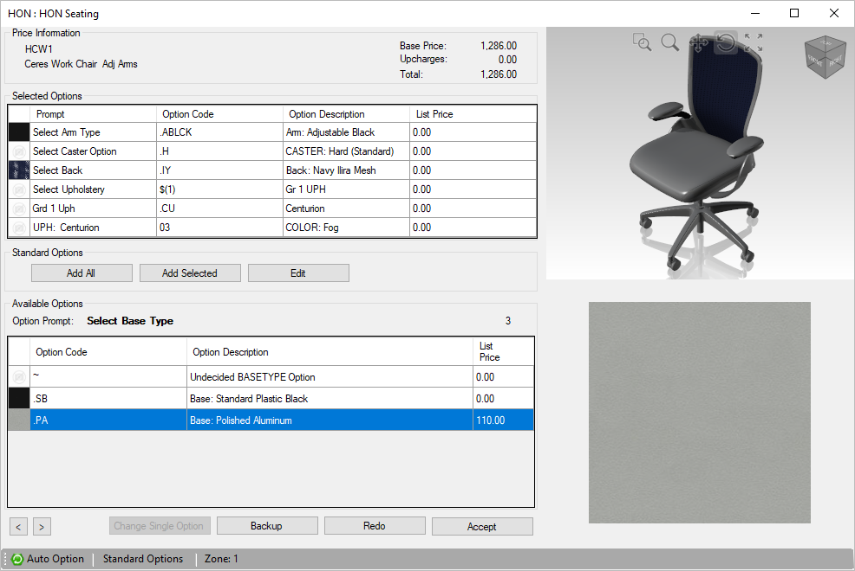The image size is (855, 571).
Task: Accept the current option selection
Action: click(x=482, y=526)
